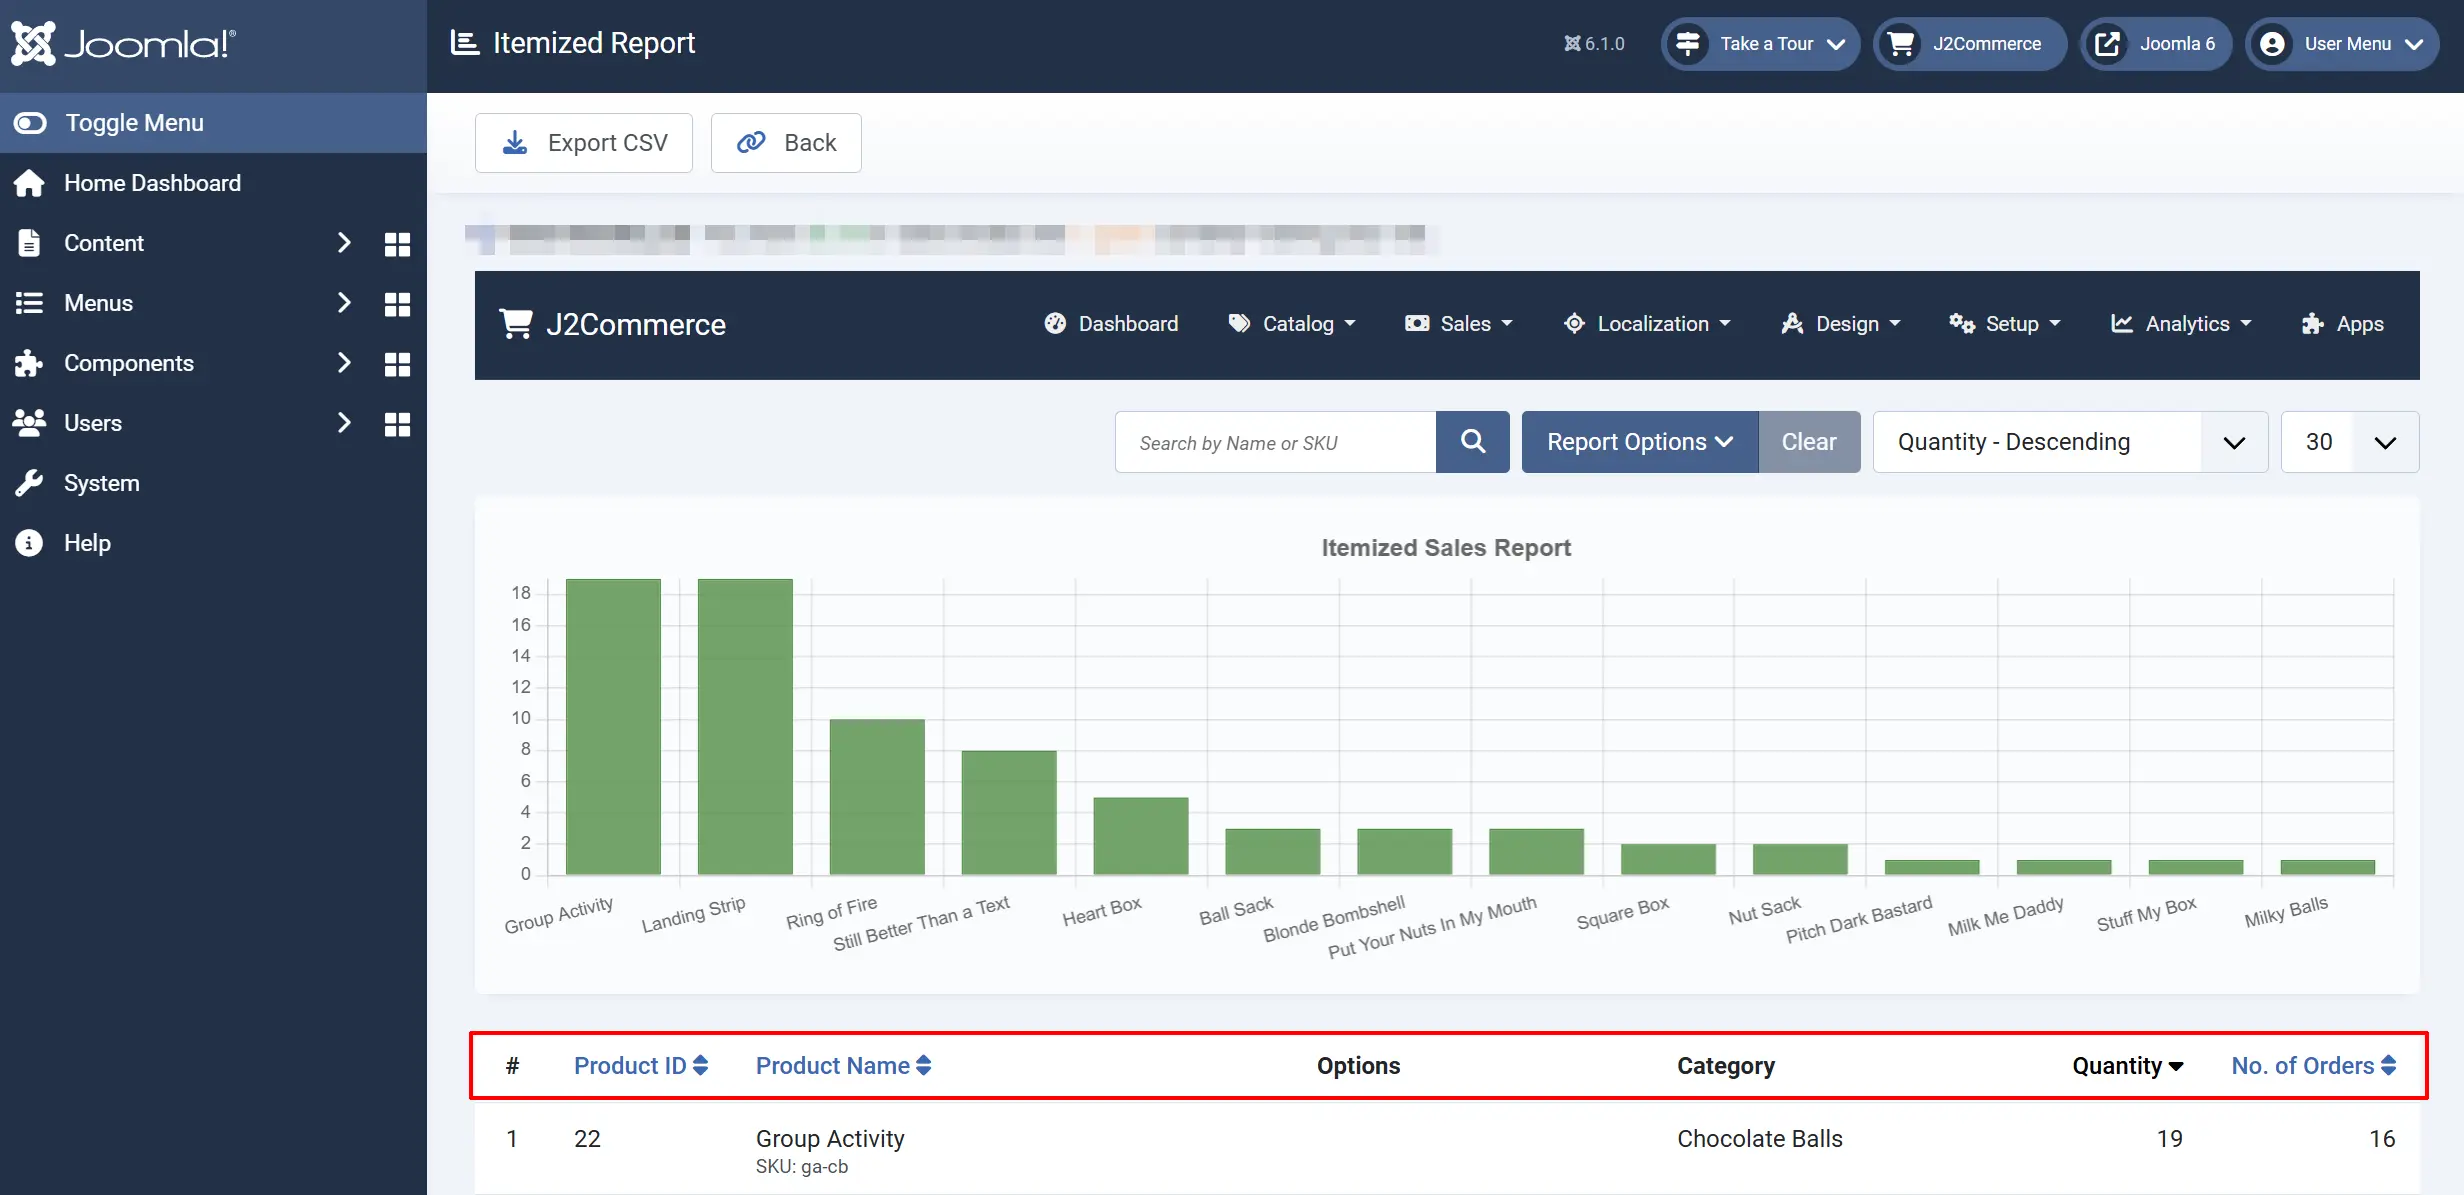
Task: Click the J2Commerce cart logo
Action: [516, 324]
